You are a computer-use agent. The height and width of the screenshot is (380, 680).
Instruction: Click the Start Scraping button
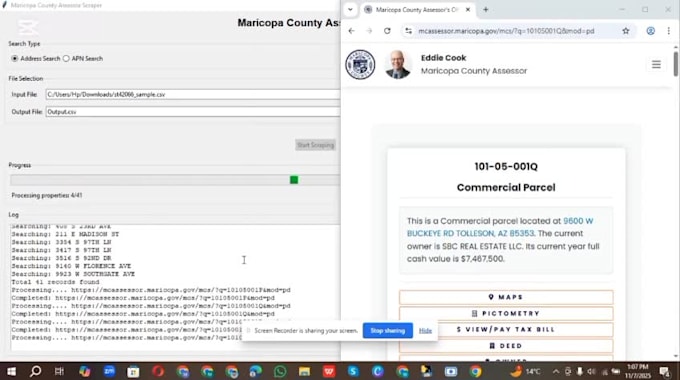[x=315, y=145]
